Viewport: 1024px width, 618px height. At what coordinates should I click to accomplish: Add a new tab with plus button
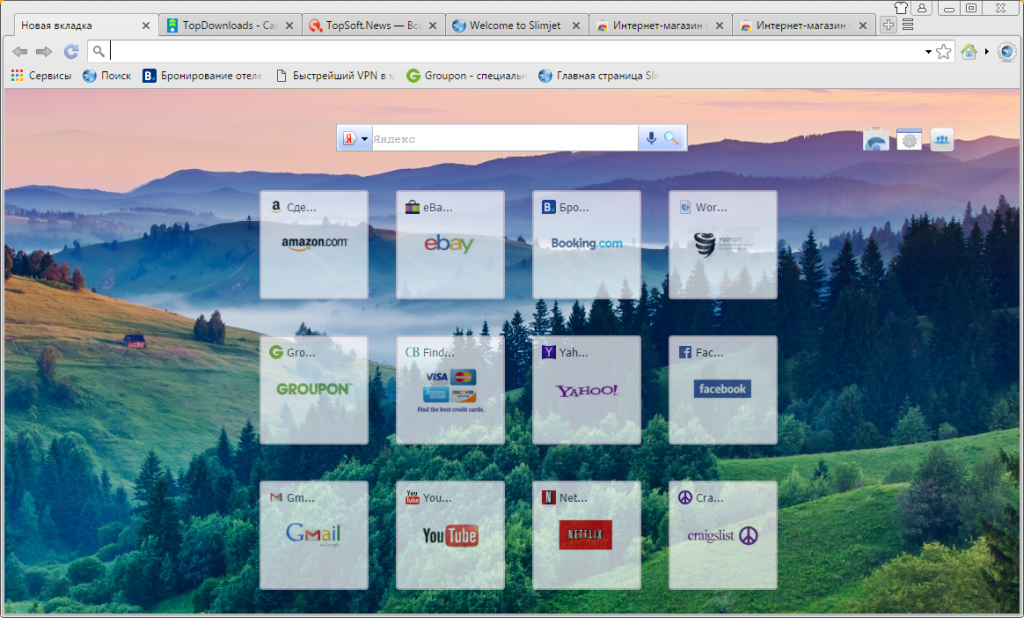pos(888,25)
